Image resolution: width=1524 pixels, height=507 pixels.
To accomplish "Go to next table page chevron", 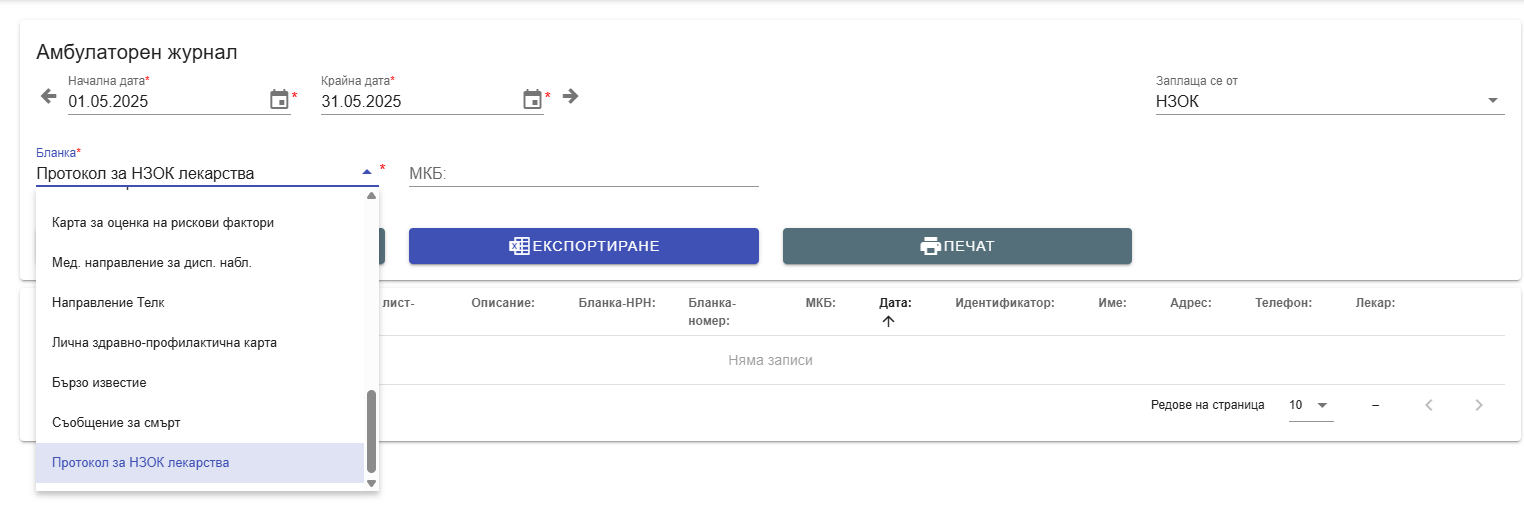I will [1479, 405].
